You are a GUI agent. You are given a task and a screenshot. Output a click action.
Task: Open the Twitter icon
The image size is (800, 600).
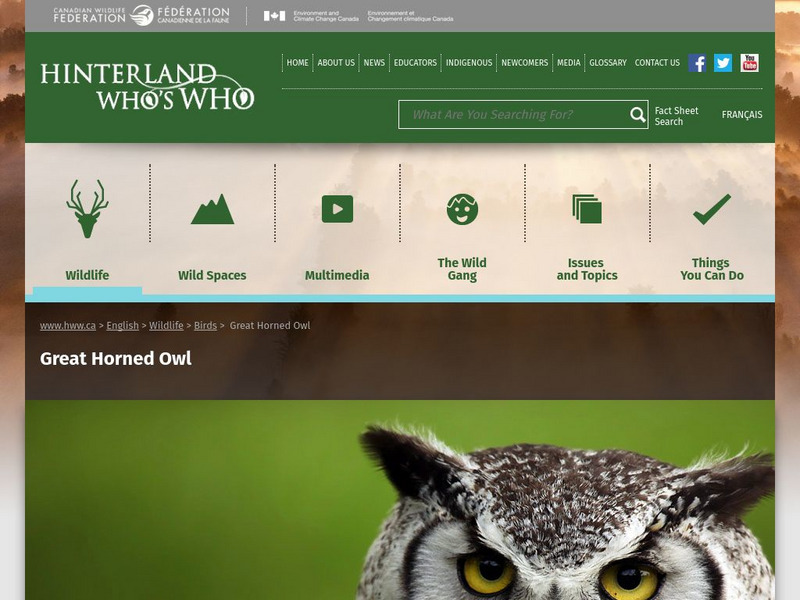pyautogui.click(x=721, y=62)
